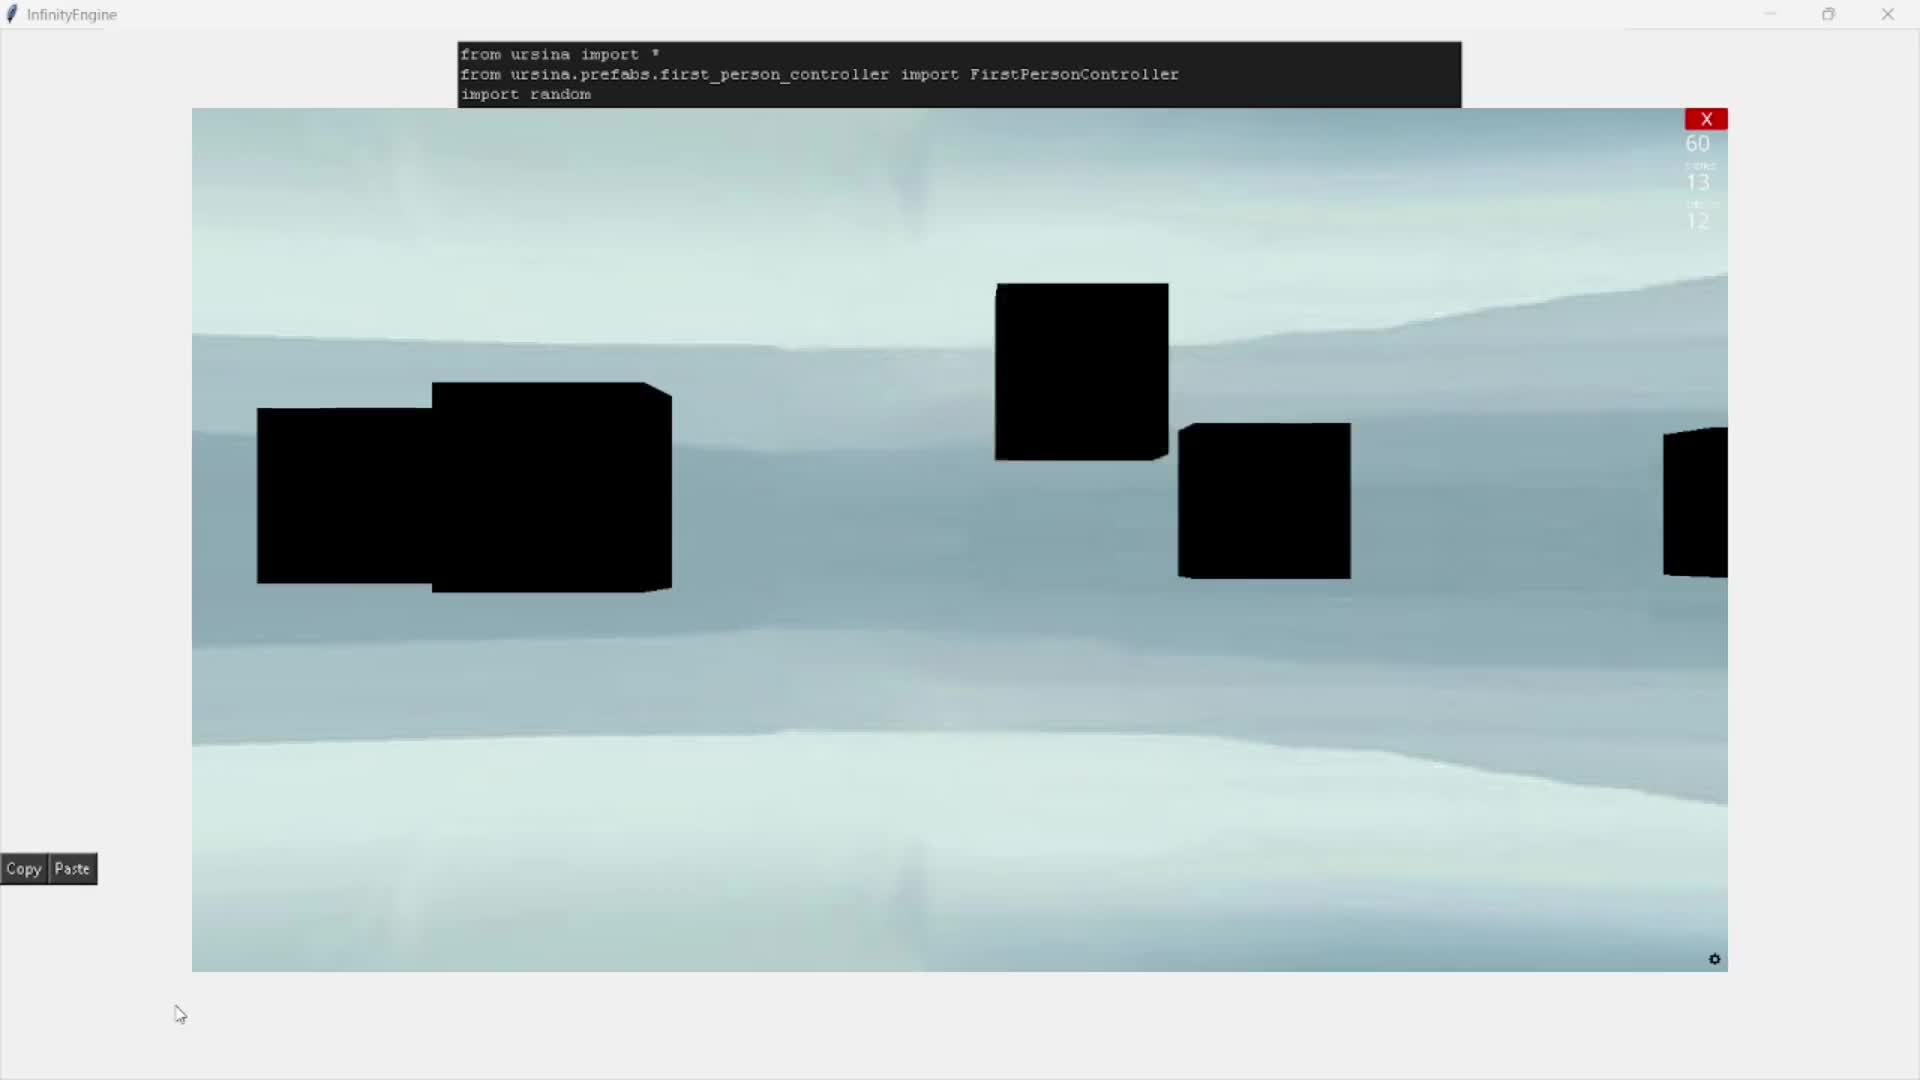The image size is (1920, 1080).
Task: Click the minimize icon in title bar
Action: [1770, 14]
